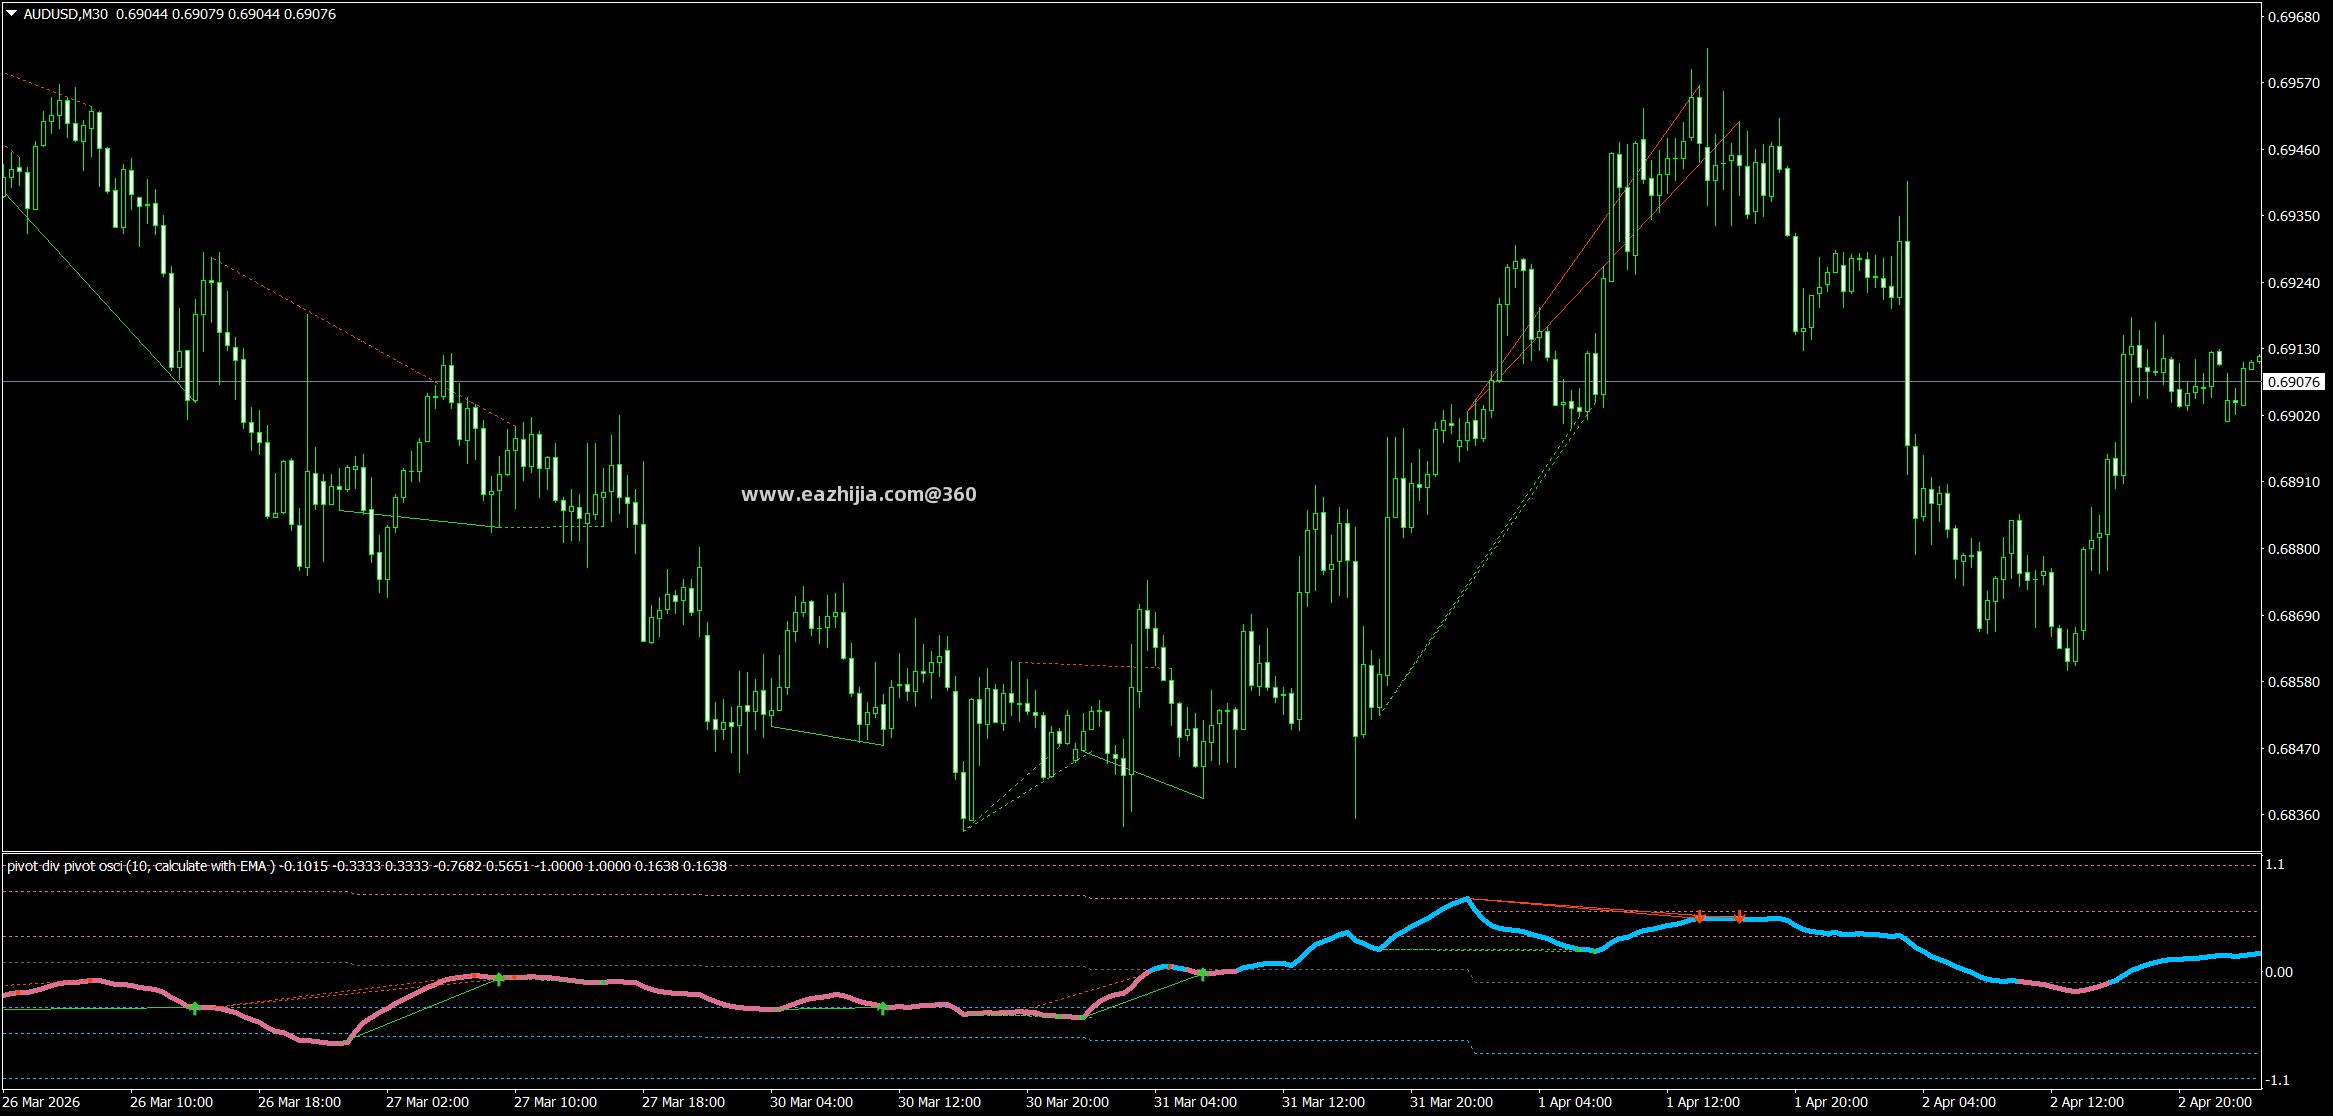Screen dimensions: 2333x1116
Task: Click time axis label 30 Mar 12:00
Action: click(939, 1102)
